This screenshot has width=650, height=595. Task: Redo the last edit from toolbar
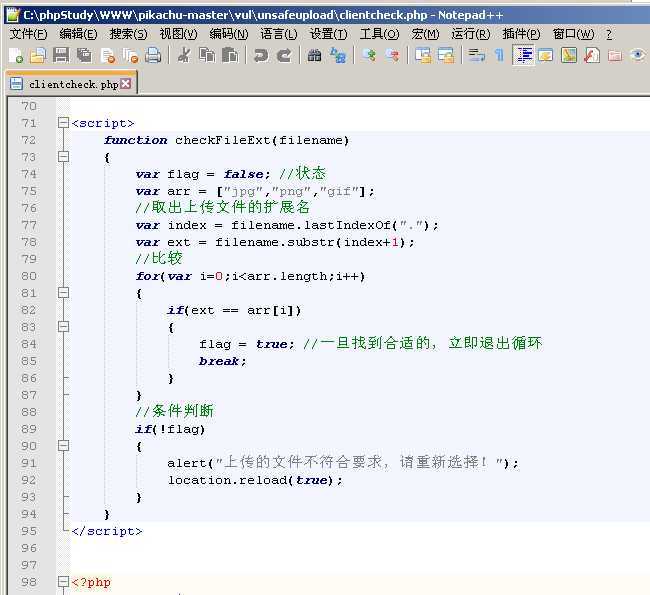(284, 55)
